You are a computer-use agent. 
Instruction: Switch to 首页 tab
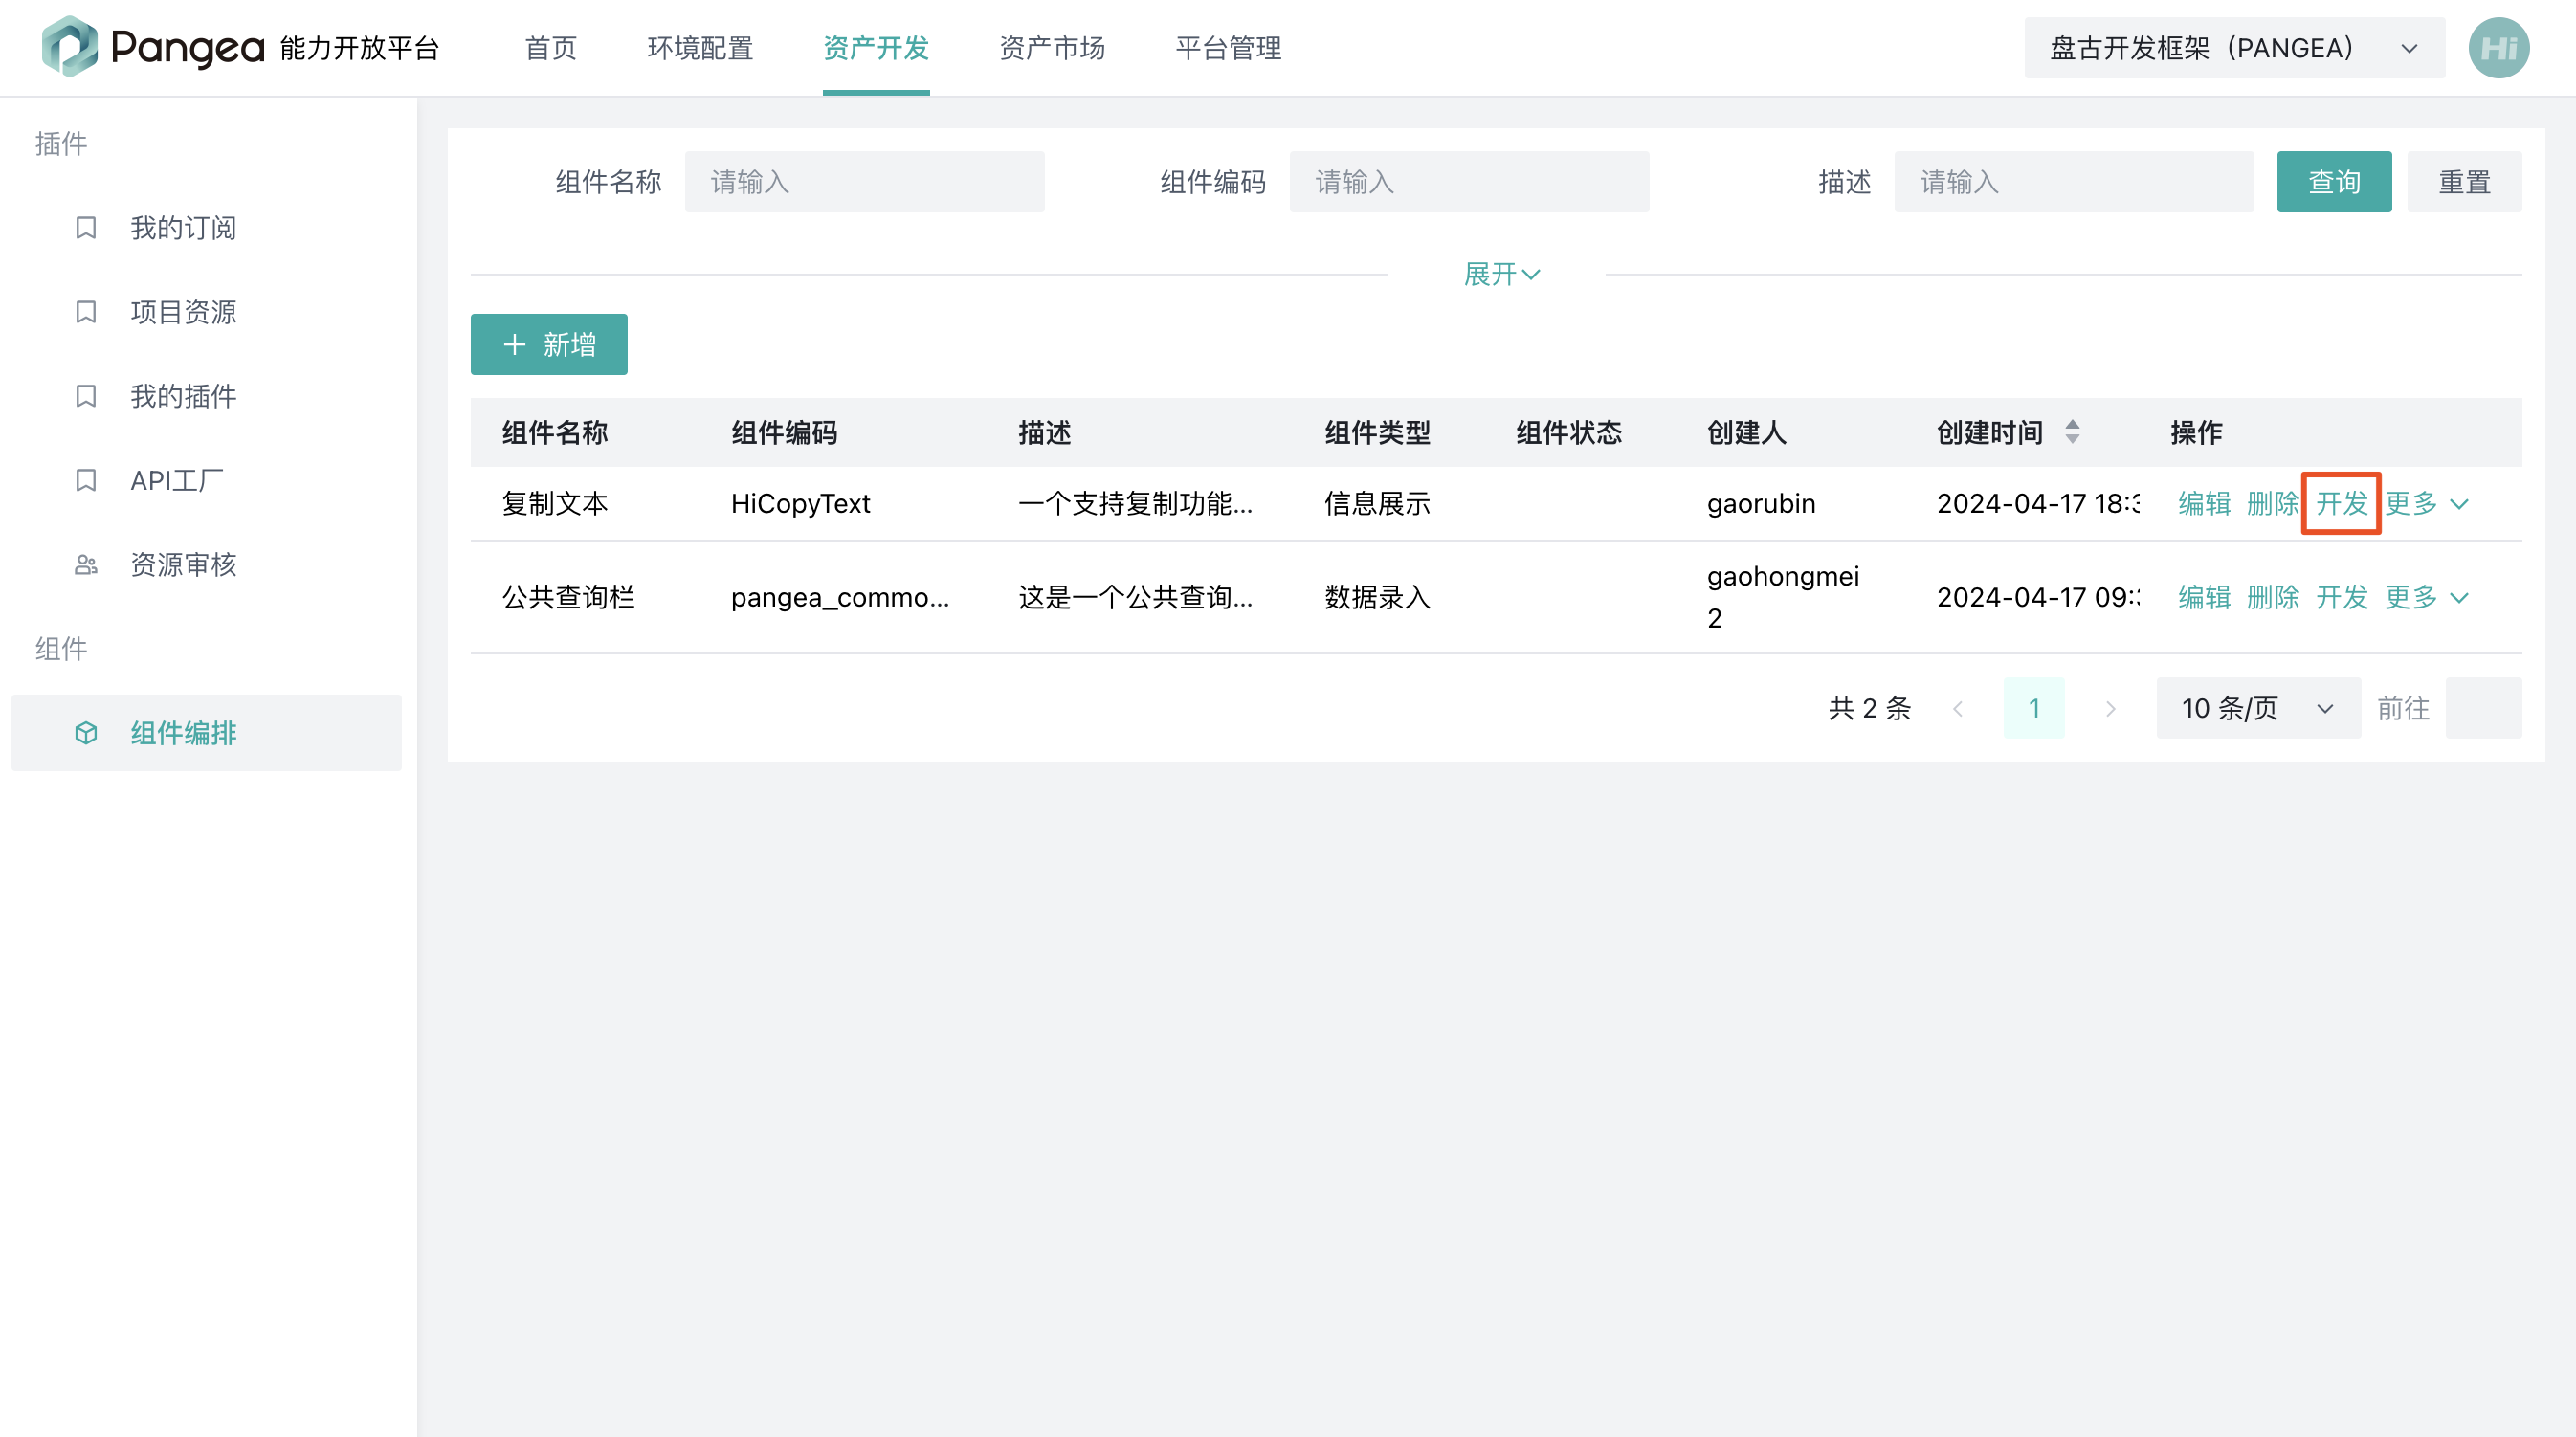click(551, 48)
